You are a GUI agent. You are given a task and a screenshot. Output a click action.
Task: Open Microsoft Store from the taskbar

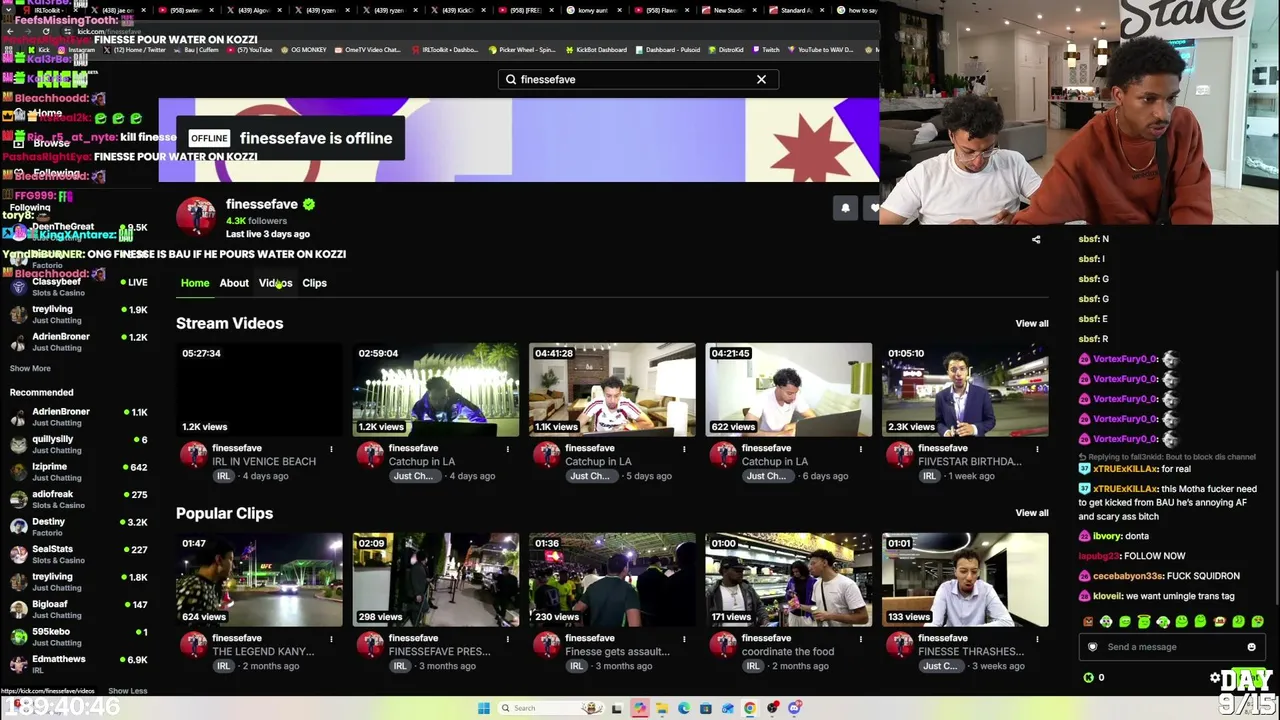click(706, 708)
